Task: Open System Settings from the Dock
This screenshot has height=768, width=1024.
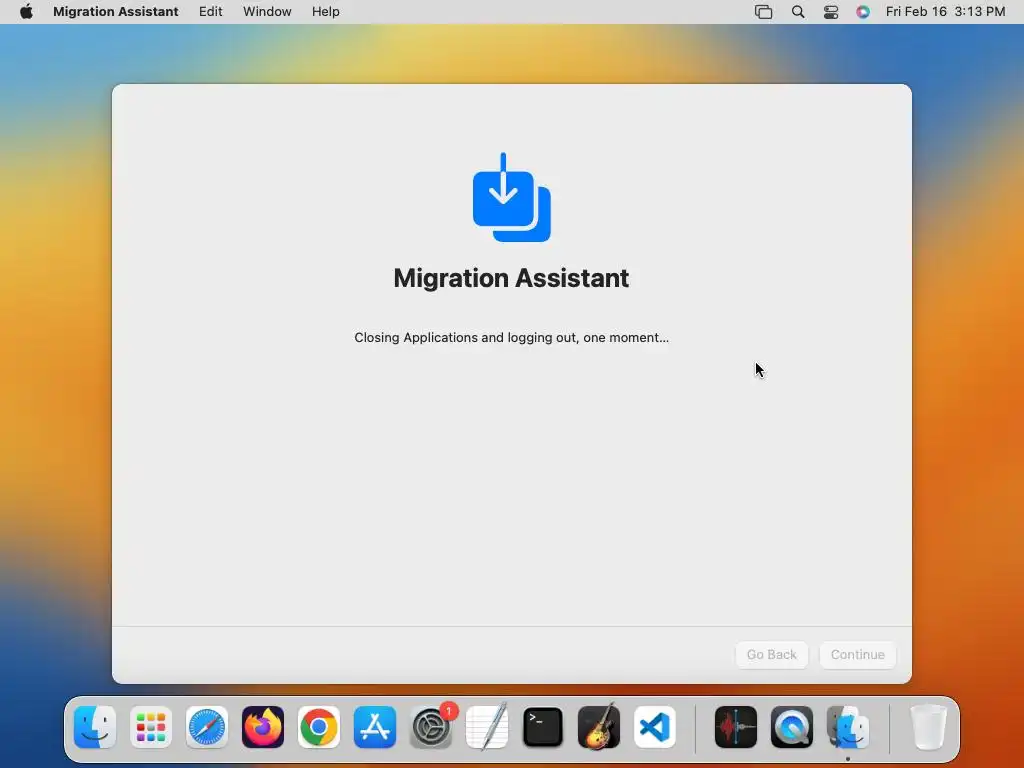Action: (431, 727)
